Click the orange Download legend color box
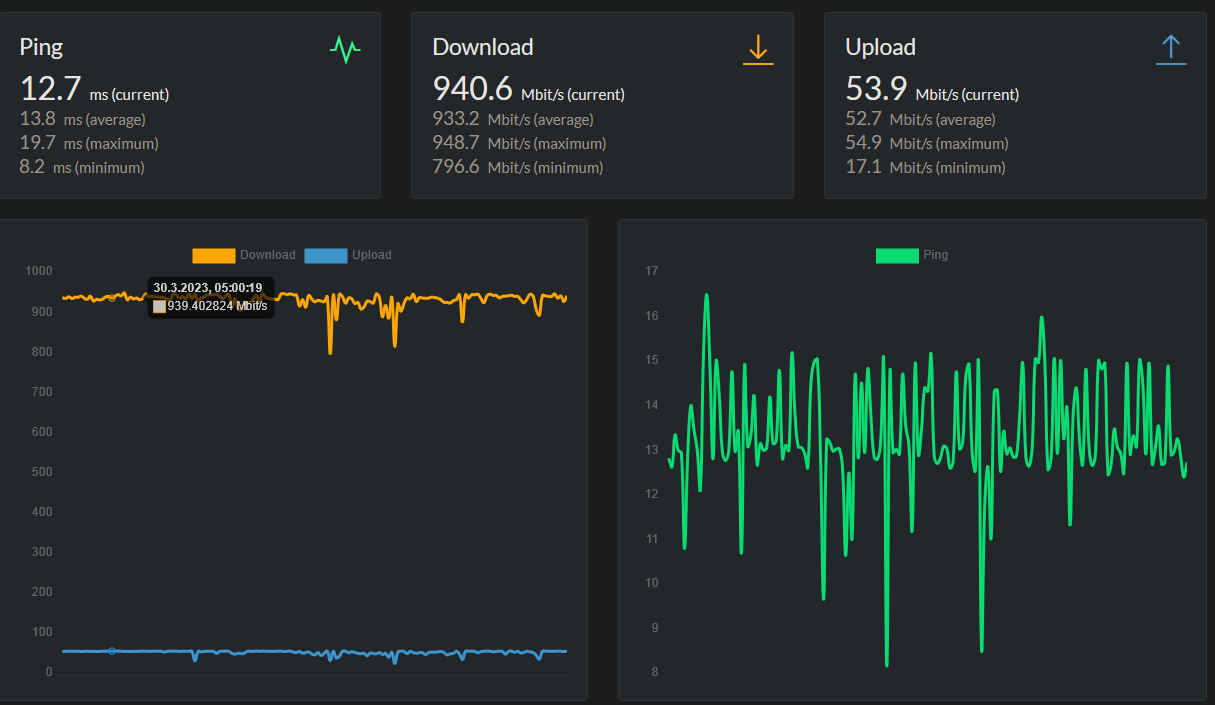 pyautogui.click(x=214, y=255)
